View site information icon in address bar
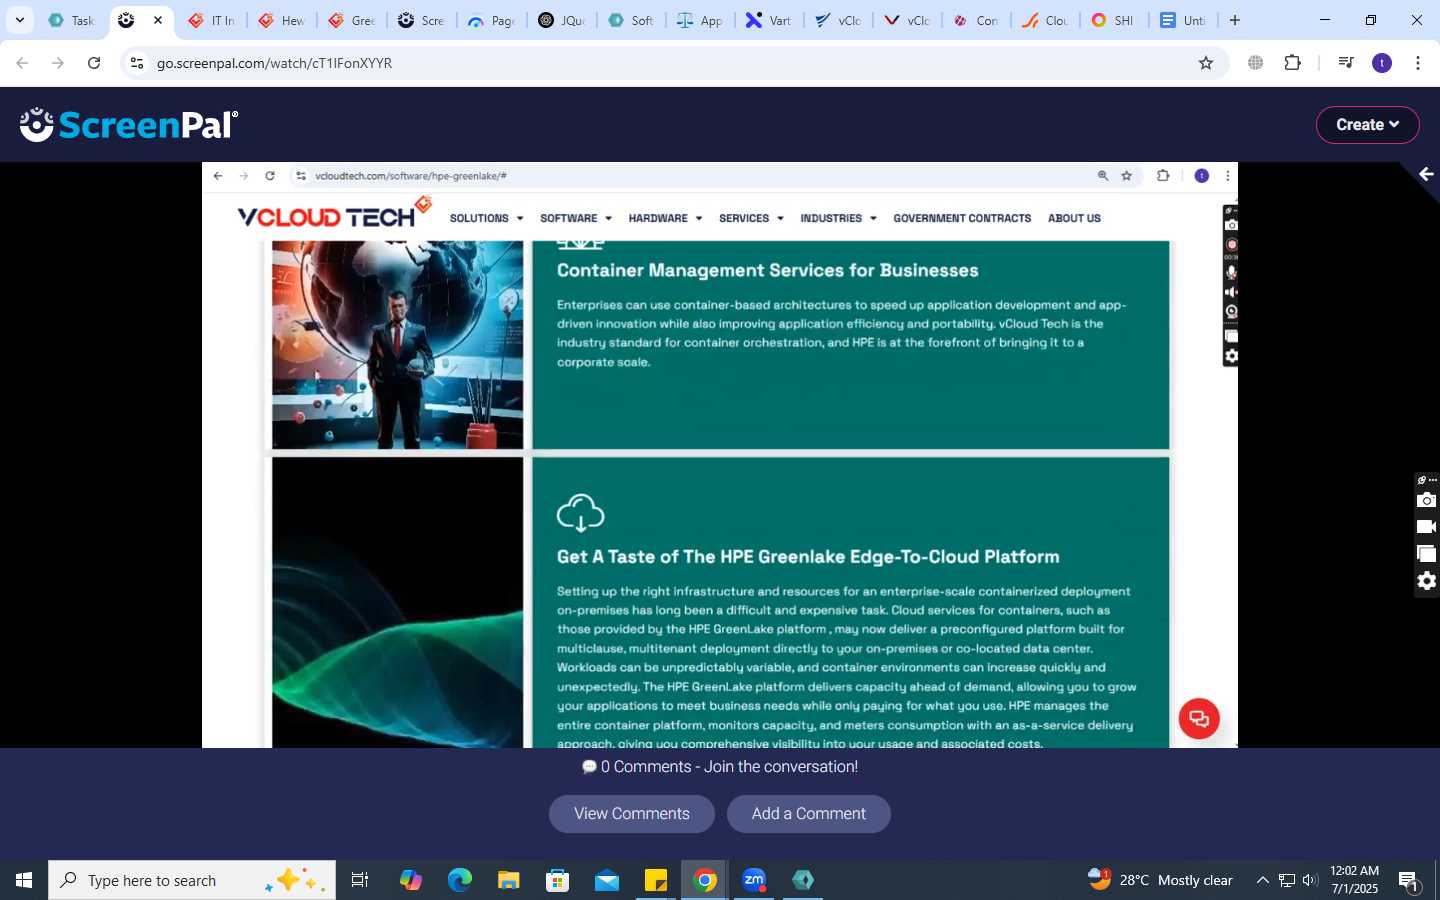Viewport: 1440px width, 900px height. pos(137,63)
